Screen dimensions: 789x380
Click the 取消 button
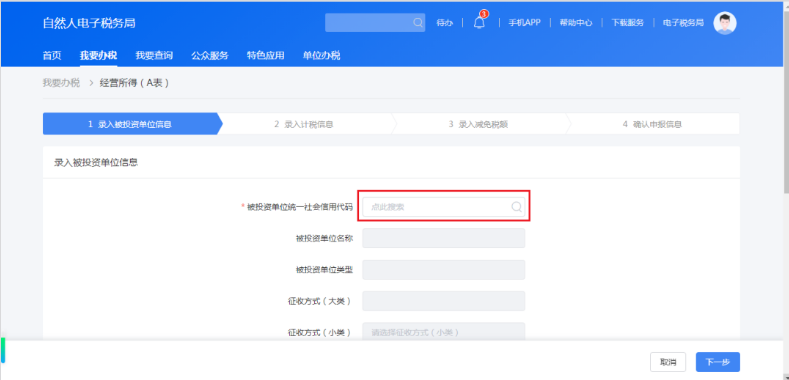pos(668,362)
